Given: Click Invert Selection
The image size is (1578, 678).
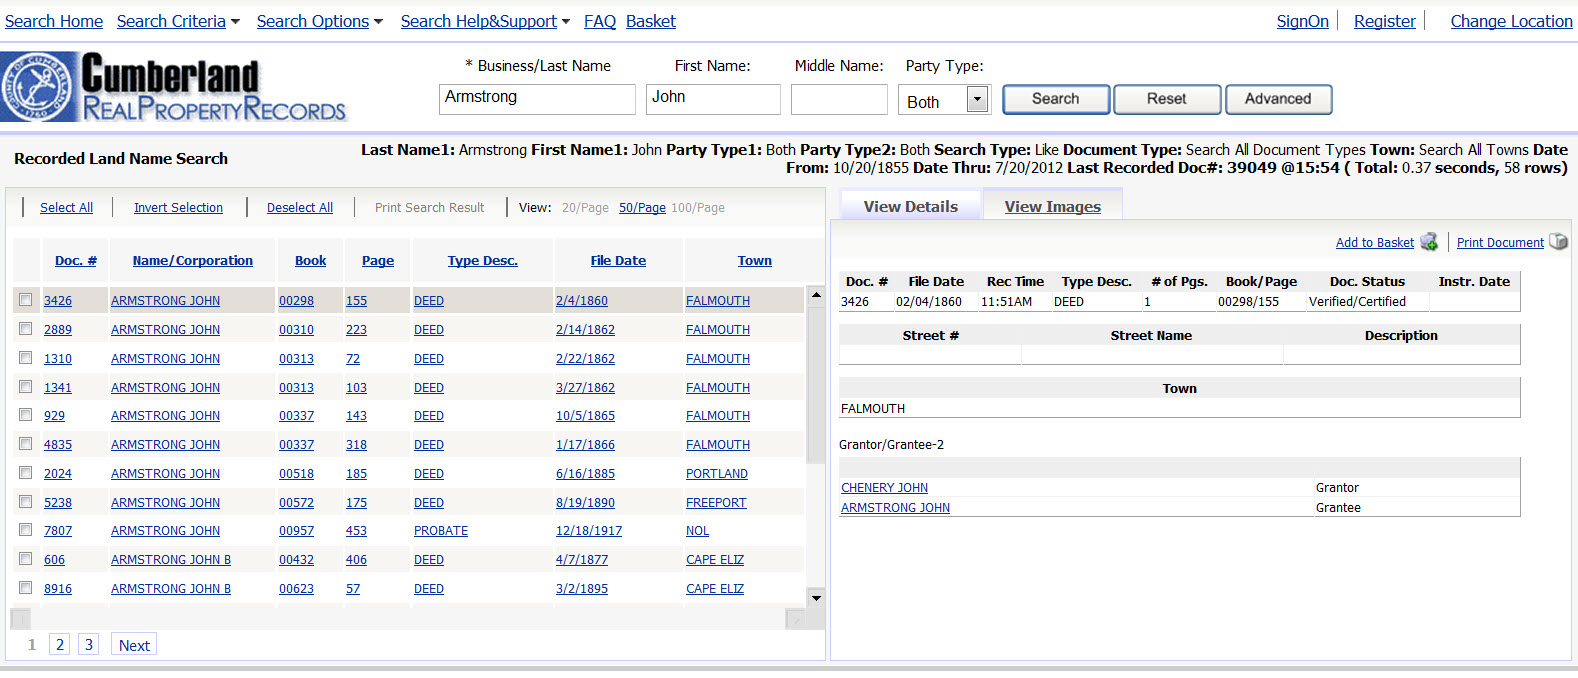Looking at the screenshot, I should coord(178,207).
